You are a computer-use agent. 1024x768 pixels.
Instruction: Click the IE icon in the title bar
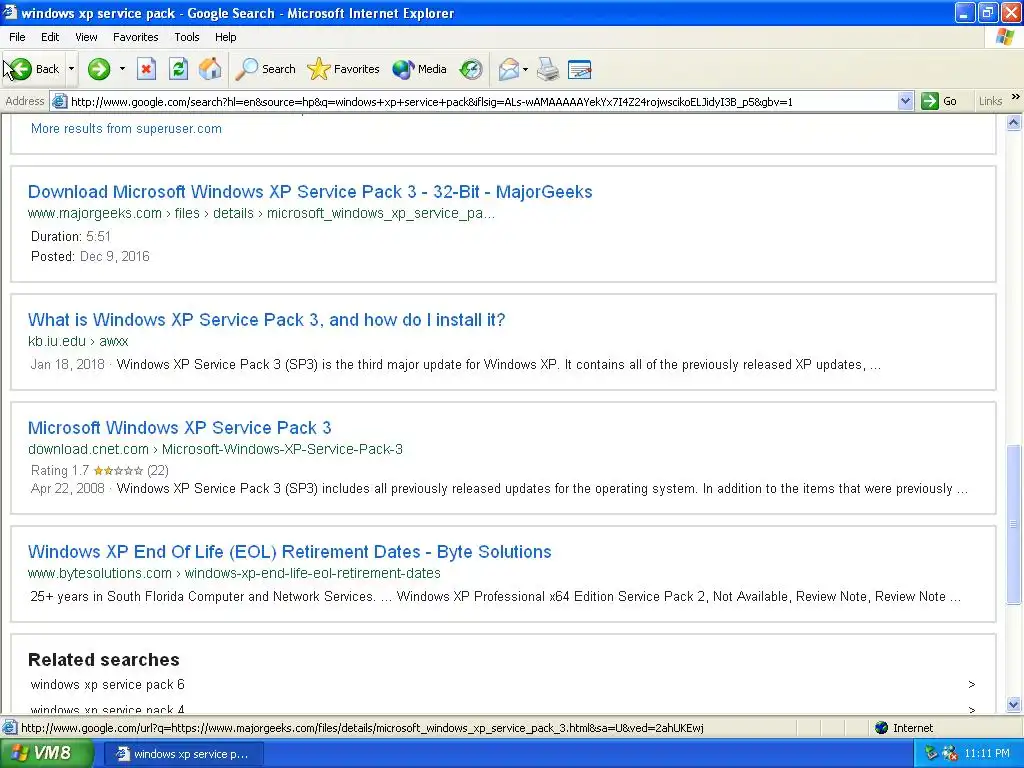[10, 12]
